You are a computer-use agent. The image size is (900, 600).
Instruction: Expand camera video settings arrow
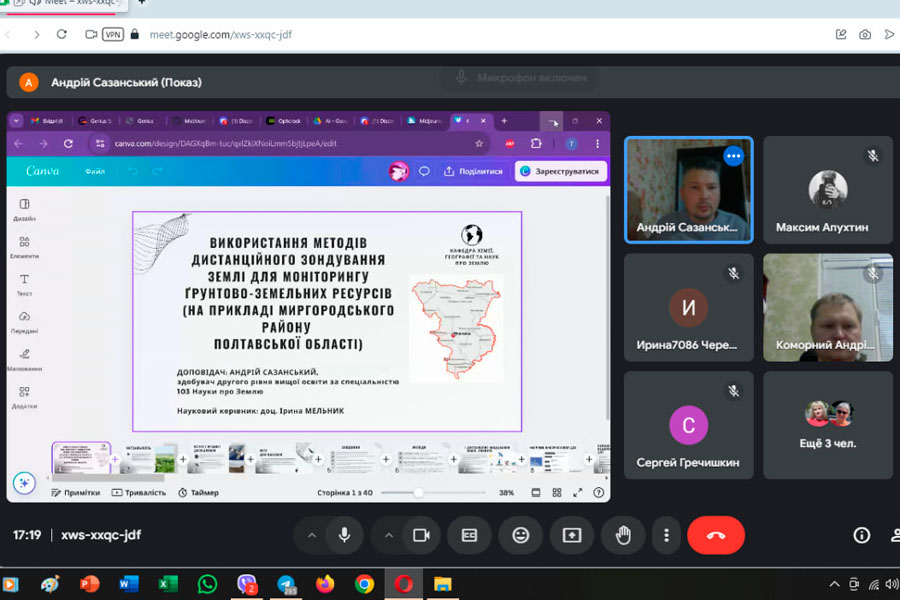(x=388, y=535)
